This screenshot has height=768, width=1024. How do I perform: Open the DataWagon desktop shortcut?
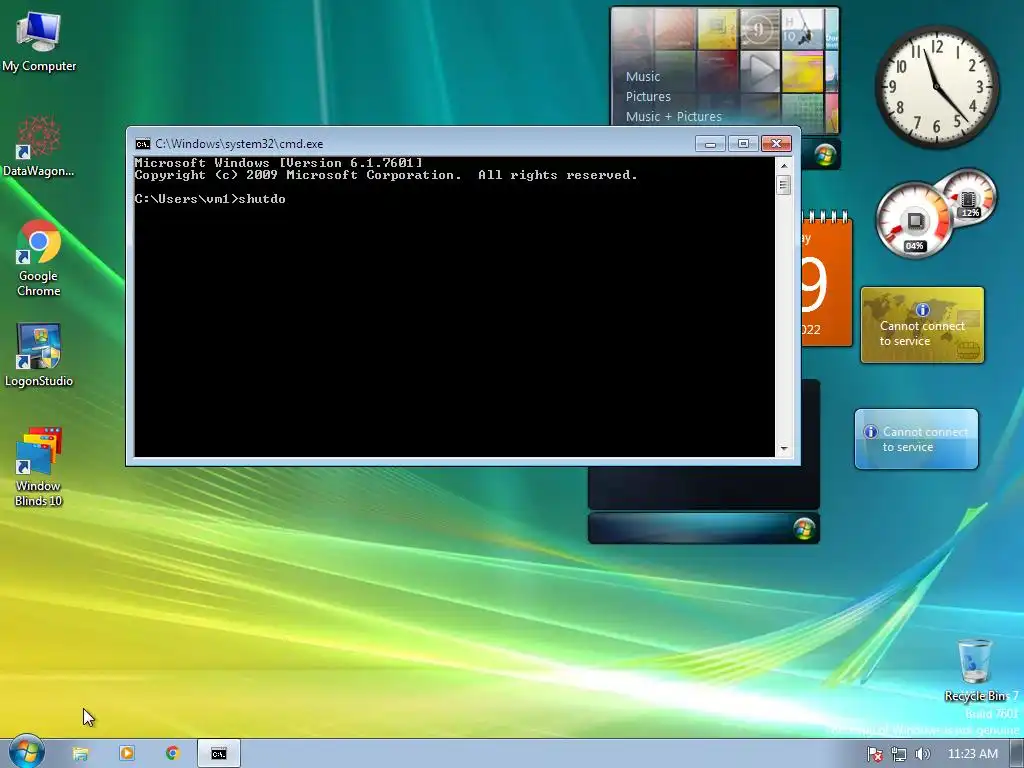point(39,146)
